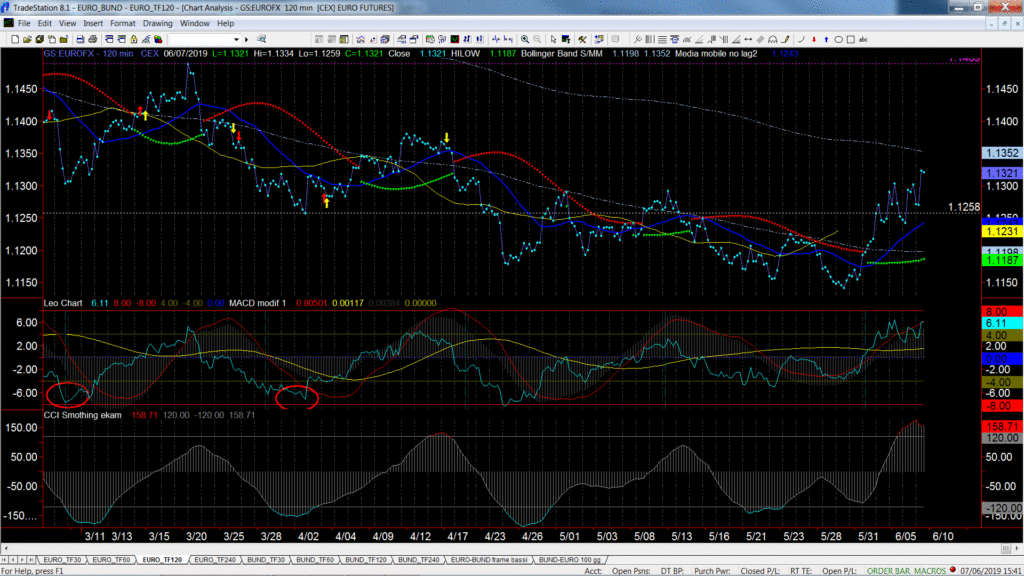Viewport: 1024px width, 576px height.
Task: Click the red 158.71 CCI value marker
Action: point(1002,426)
